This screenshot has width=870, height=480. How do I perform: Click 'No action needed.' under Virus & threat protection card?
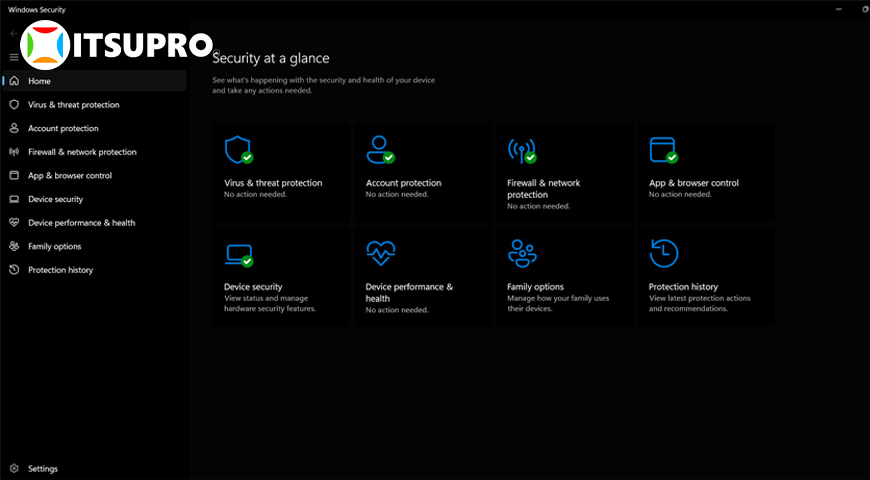(255, 195)
